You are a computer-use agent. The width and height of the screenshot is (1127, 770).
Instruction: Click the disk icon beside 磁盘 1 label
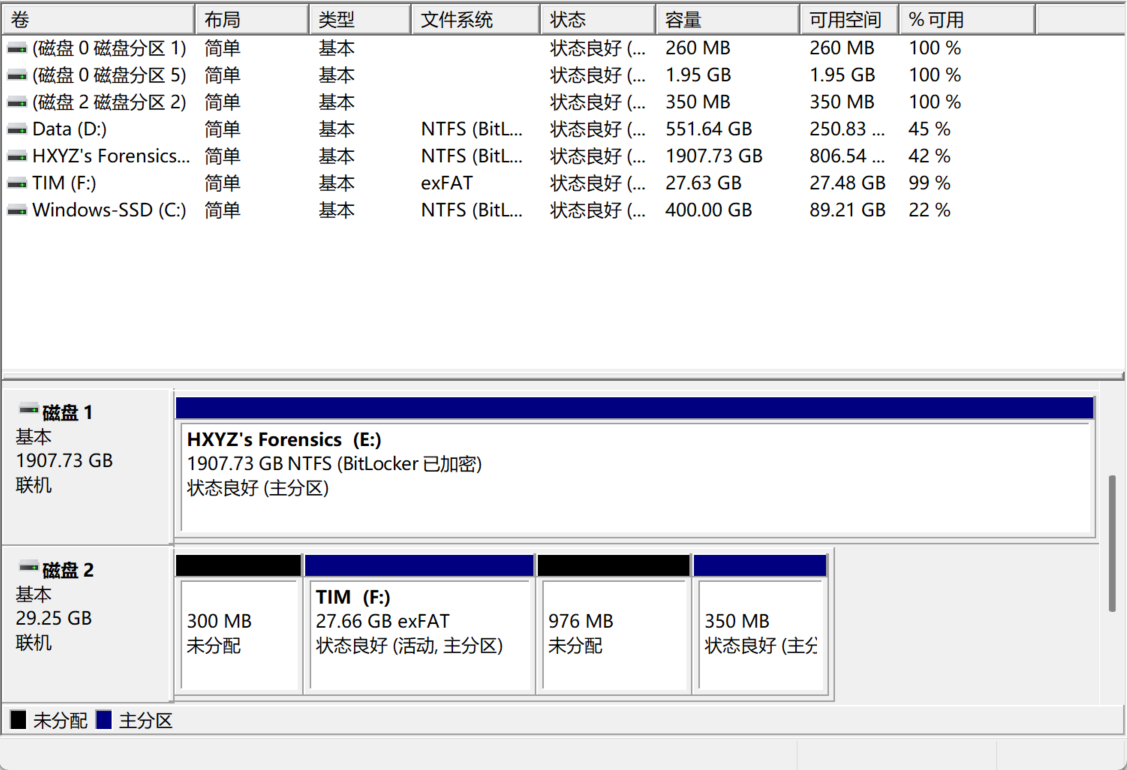tap(29, 410)
